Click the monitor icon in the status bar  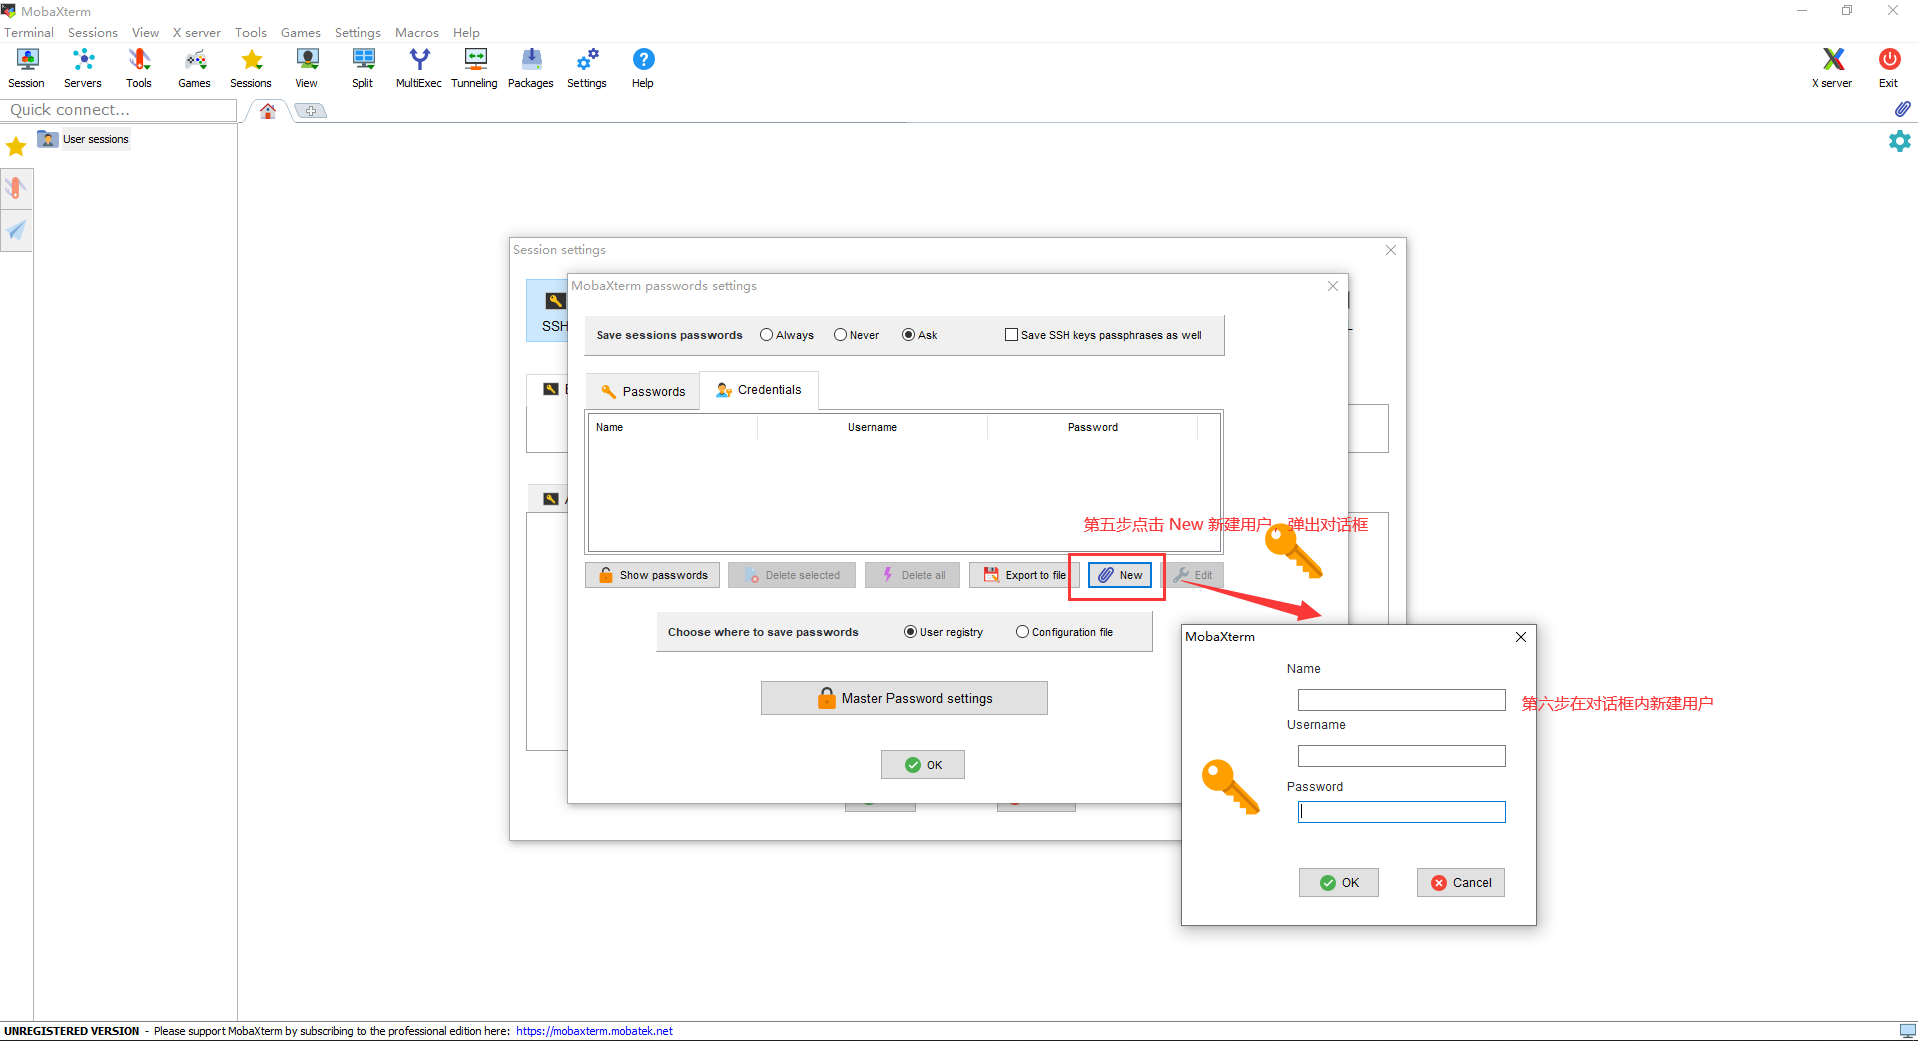(x=1907, y=1031)
